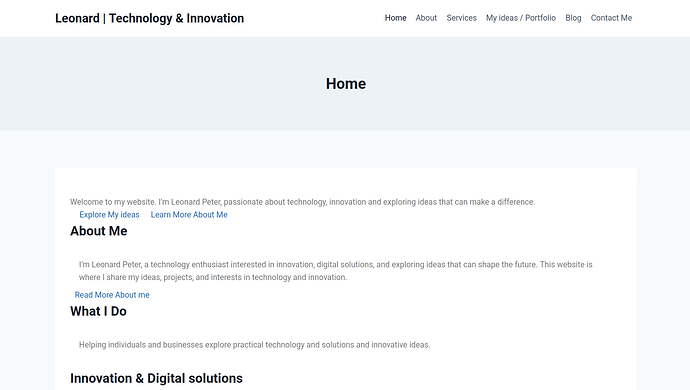
Task: Click the welcome sentence starting 'Welcome to my website'
Action: pos(303,202)
